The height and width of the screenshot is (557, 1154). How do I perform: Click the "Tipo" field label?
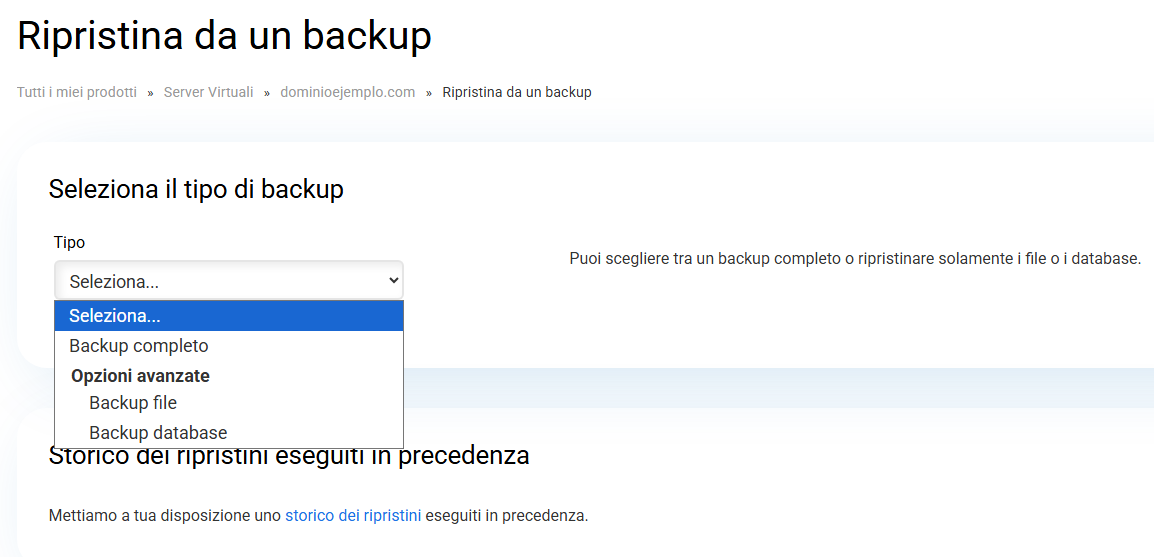pos(69,242)
